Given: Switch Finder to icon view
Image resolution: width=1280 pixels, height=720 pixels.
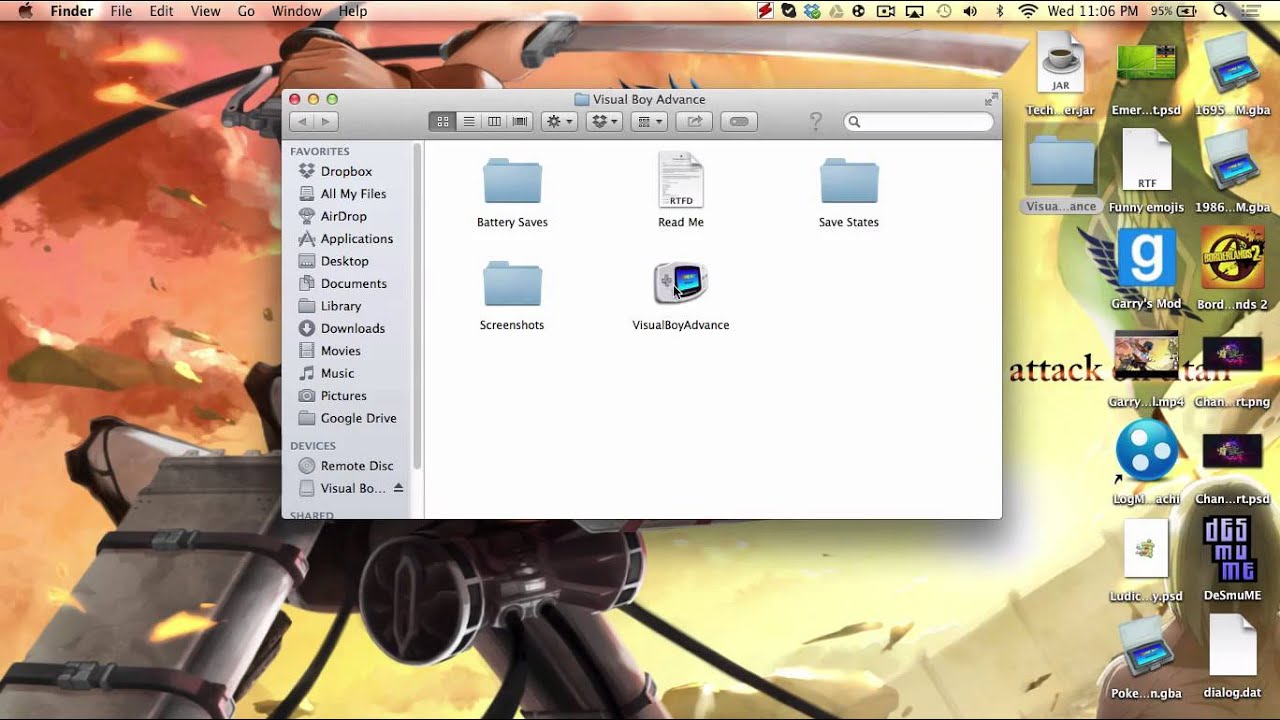Looking at the screenshot, I should click(442, 121).
